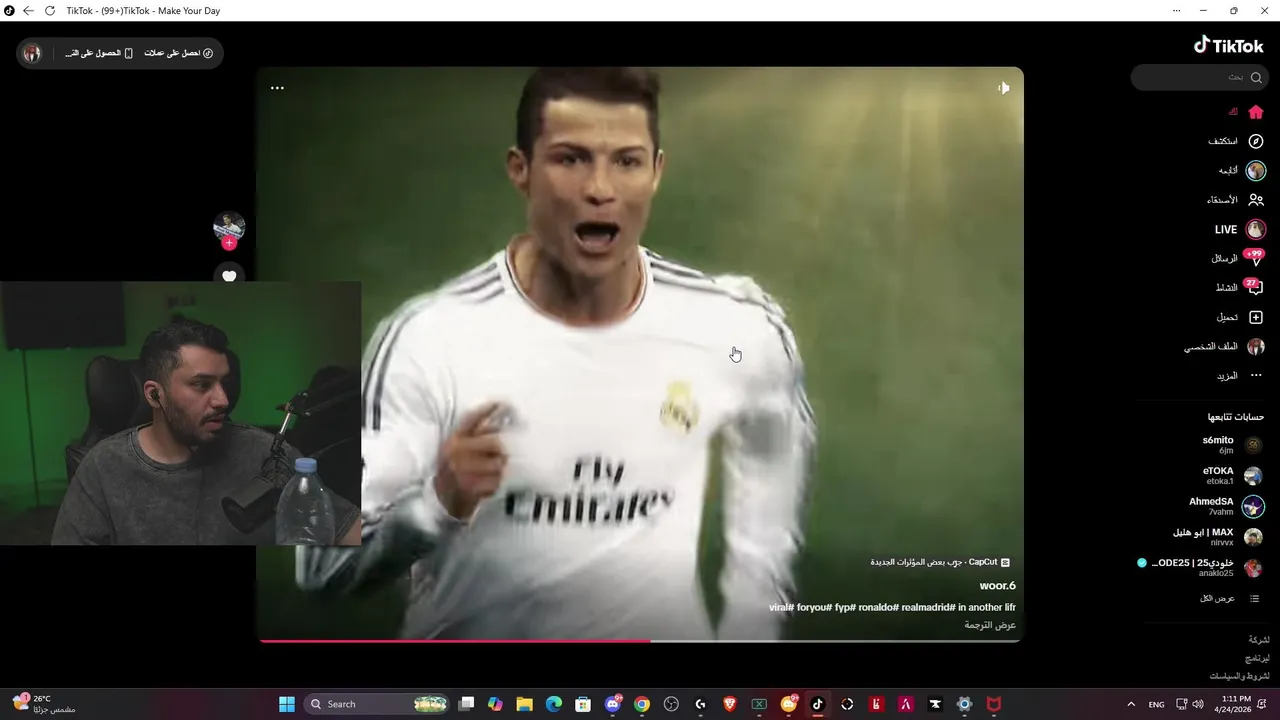
Task: Click the TikTok logo
Action: click(x=1229, y=45)
